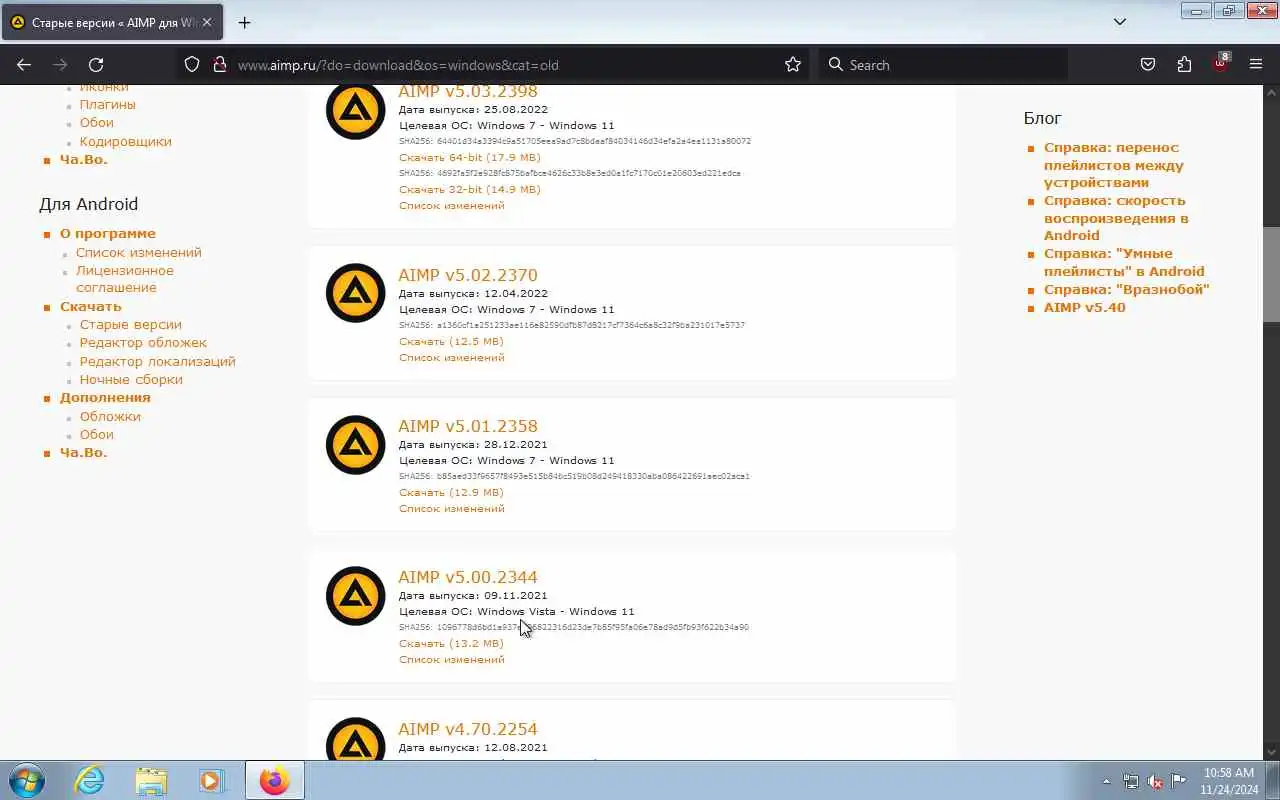Bookmark this page with the star icon
The width and height of the screenshot is (1280, 800).
[x=793, y=64]
